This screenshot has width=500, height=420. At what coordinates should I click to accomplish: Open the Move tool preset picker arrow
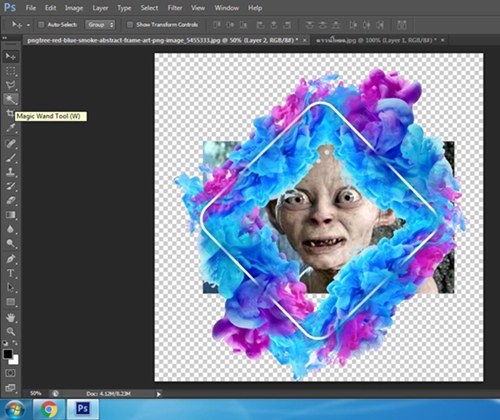[28, 25]
